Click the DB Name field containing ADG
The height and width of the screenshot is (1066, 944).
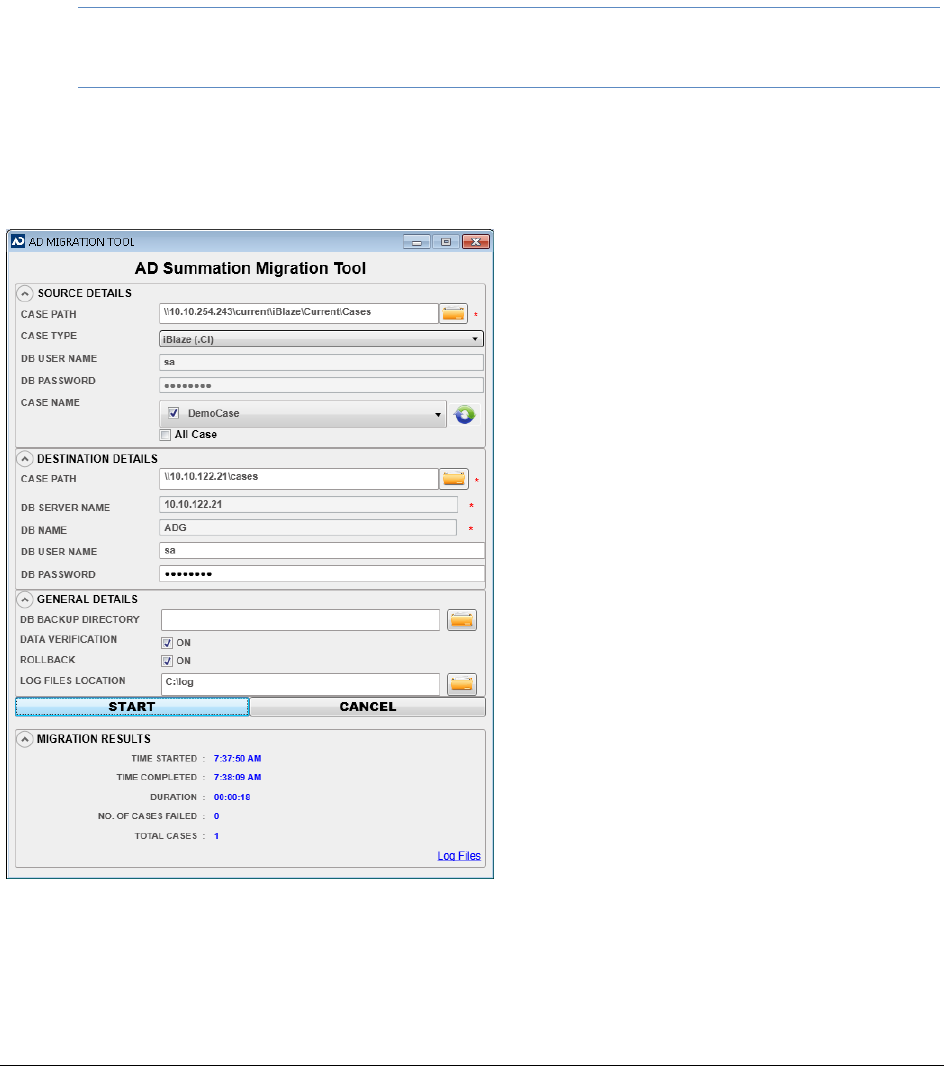click(308, 528)
